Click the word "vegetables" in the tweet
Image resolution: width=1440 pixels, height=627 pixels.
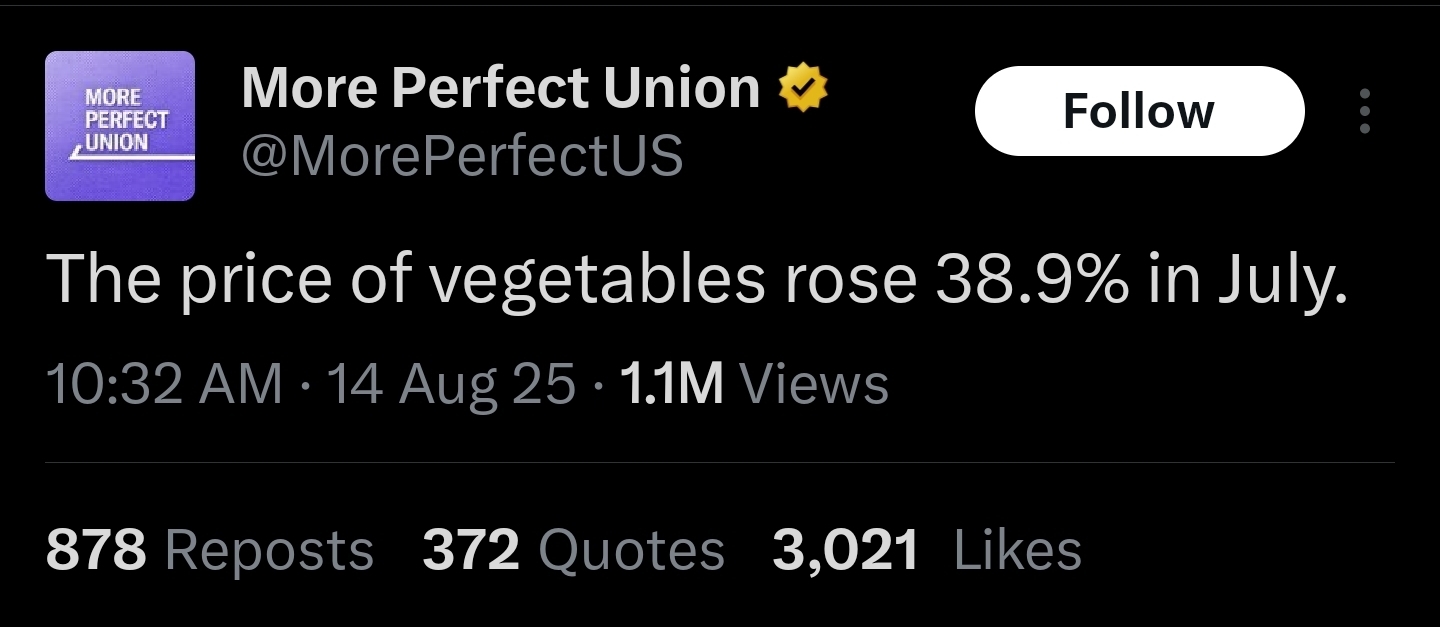596,279
